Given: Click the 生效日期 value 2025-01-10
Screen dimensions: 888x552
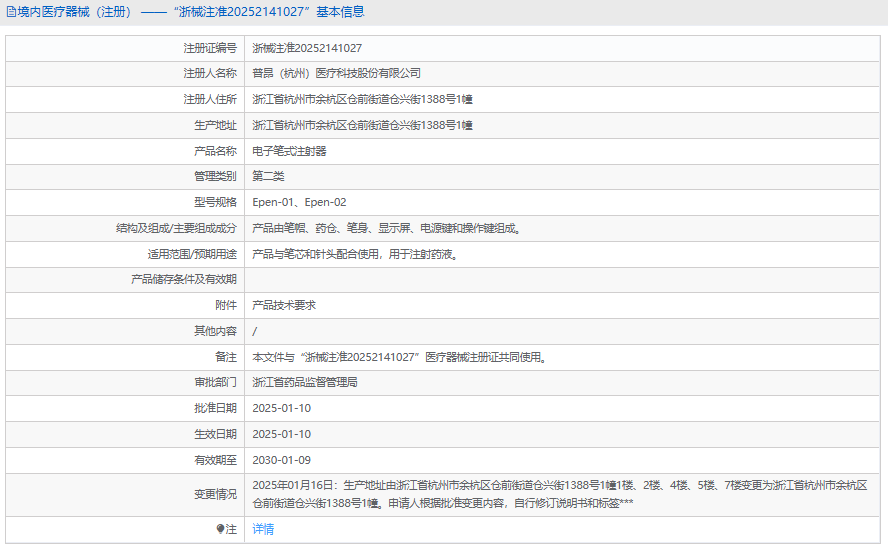Looking at the screenshot, I should click(x=281, y=434).
